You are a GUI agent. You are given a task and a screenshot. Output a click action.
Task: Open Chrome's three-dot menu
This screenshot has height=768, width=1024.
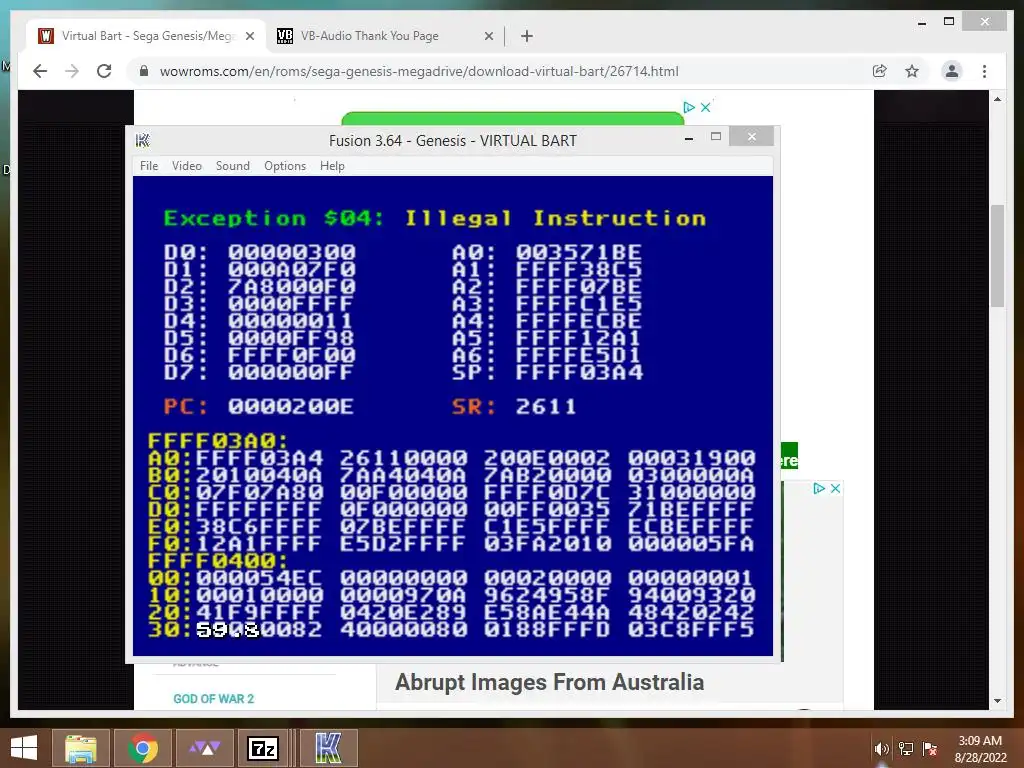pos(984,71)
